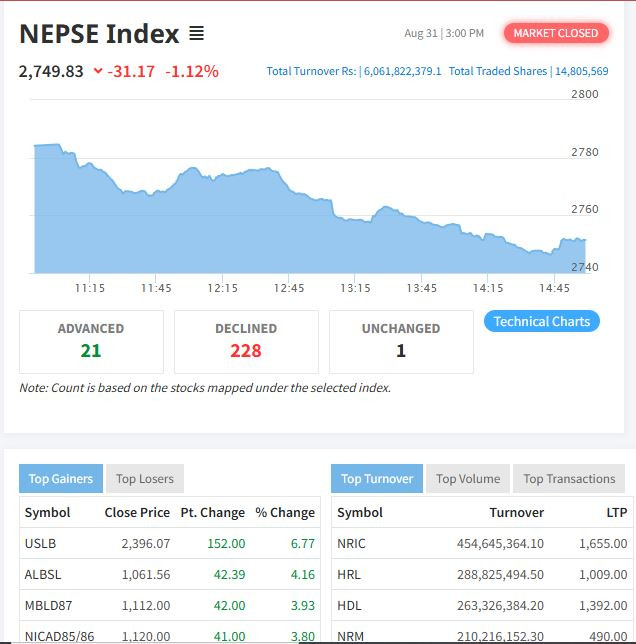Select the Top Turnover tab
Image resolution: width=636 pixels, height=644 pixels.
click(x=376, y=479)
